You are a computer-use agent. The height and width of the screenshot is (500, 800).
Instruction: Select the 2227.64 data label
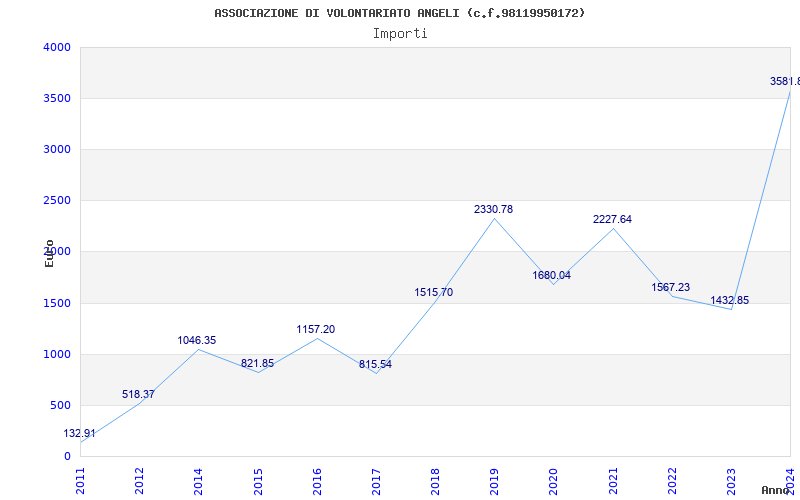coord(612,219)
